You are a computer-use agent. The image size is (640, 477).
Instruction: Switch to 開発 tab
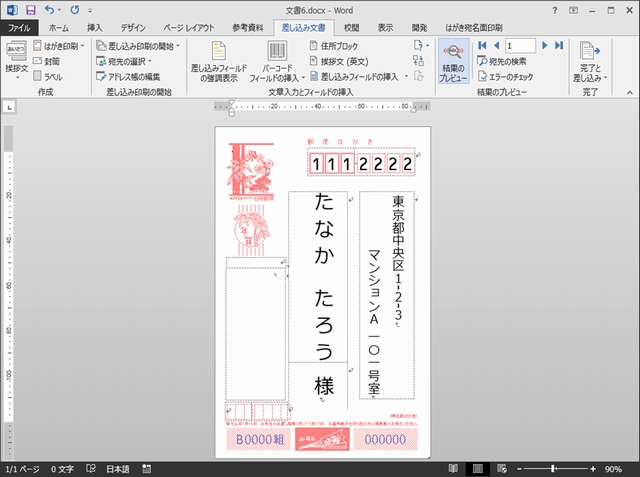pyautogui.click(x=419, y=28)
